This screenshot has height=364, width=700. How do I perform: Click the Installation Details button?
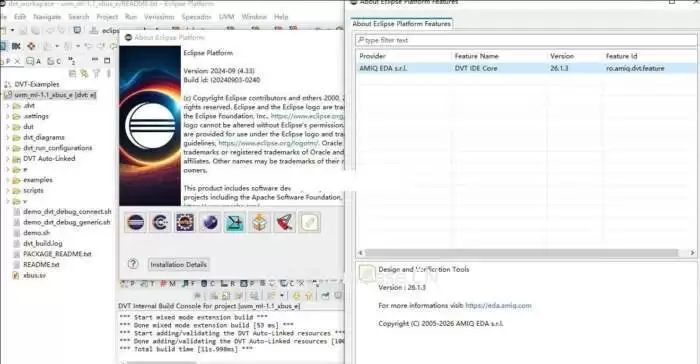[x=179, y=264]
